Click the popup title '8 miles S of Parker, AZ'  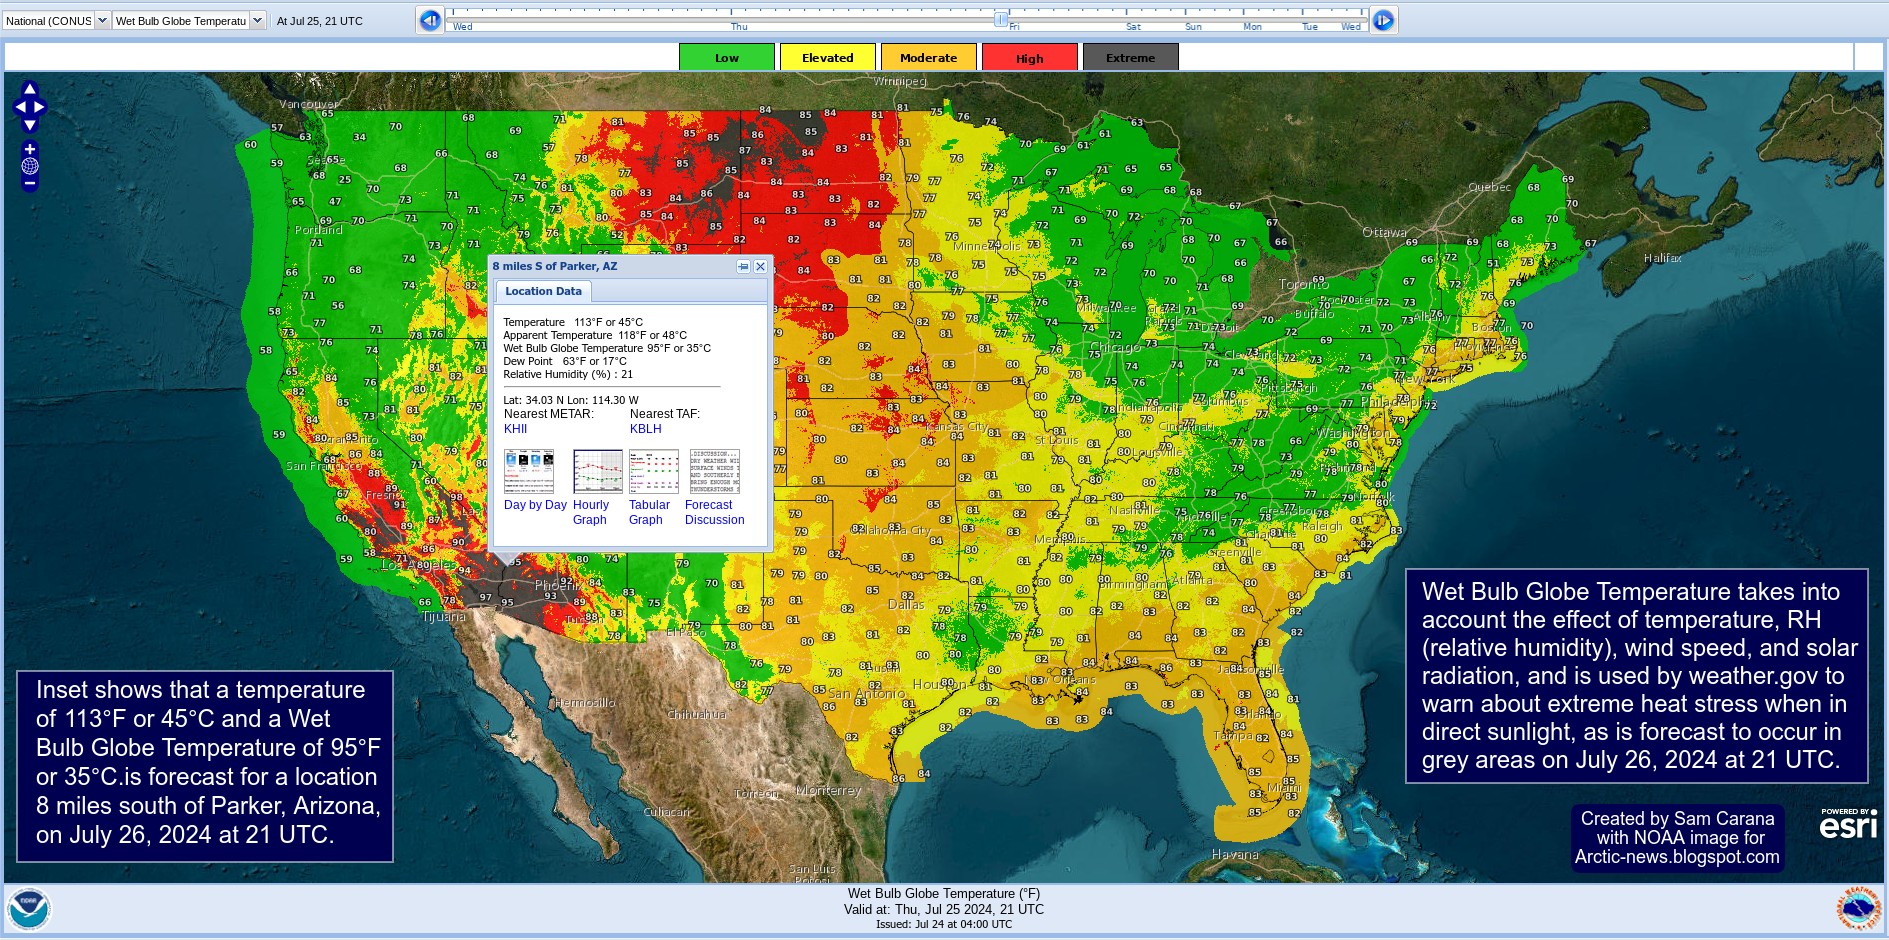[555, 266]
